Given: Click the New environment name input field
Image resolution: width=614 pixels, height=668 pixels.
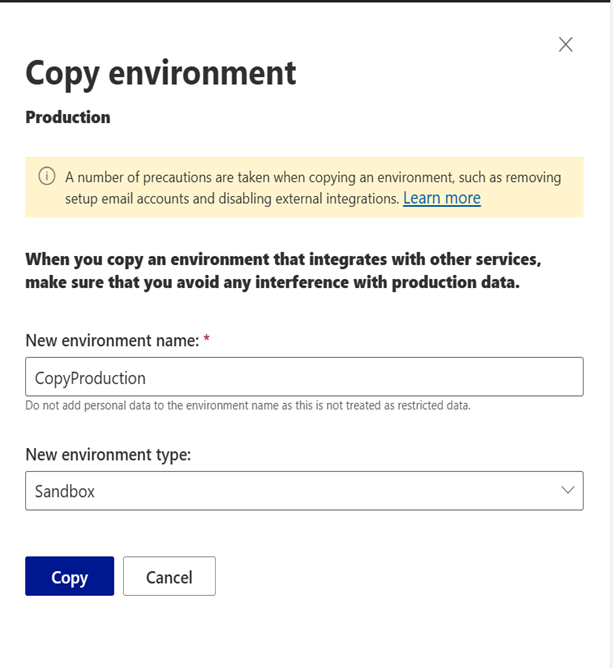Looking at the screenshot, I should (304, 378).
